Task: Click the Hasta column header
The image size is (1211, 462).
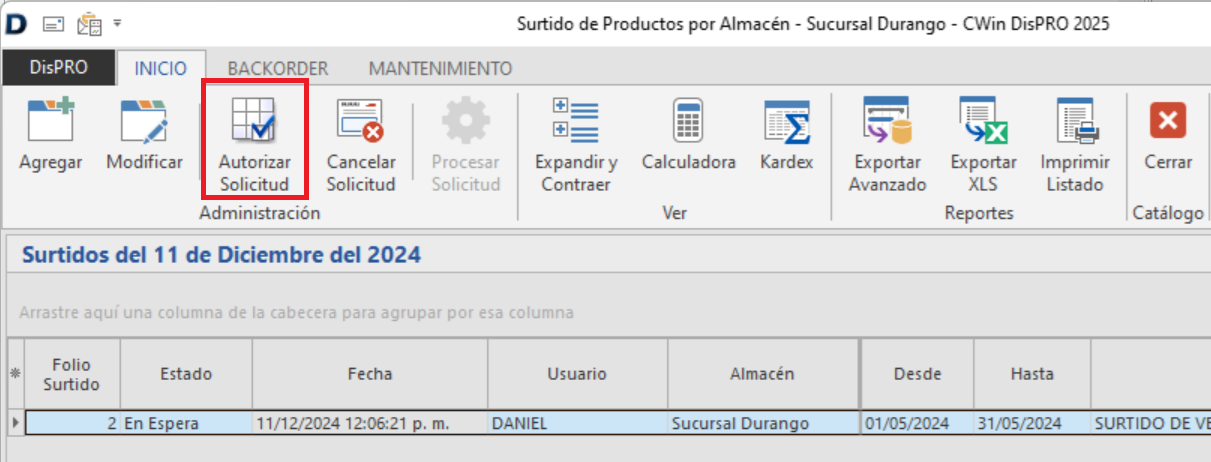Action: (1032, 374)
